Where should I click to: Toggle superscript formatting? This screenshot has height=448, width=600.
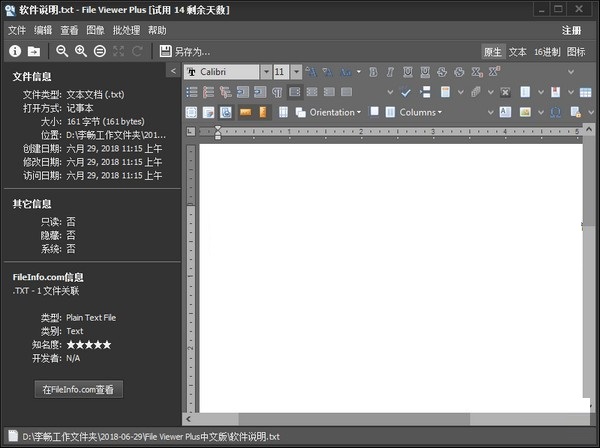click(494, 72)
